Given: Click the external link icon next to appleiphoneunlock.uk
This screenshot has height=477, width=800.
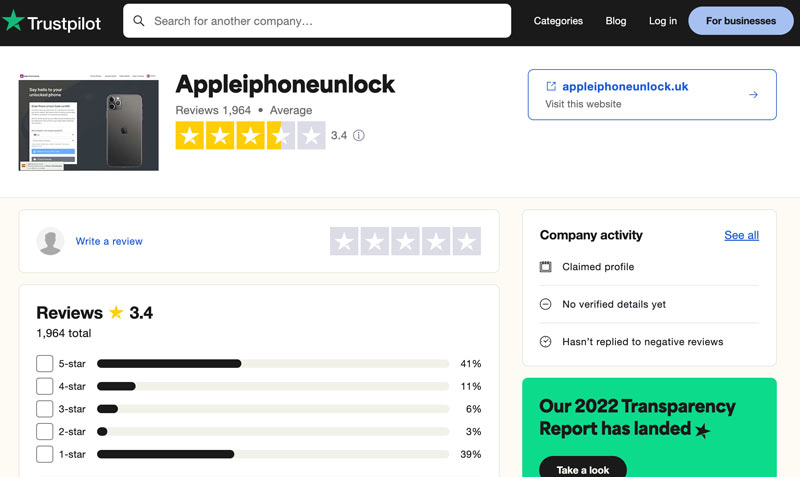Looking at the screenshot, I should pos(551,86).
